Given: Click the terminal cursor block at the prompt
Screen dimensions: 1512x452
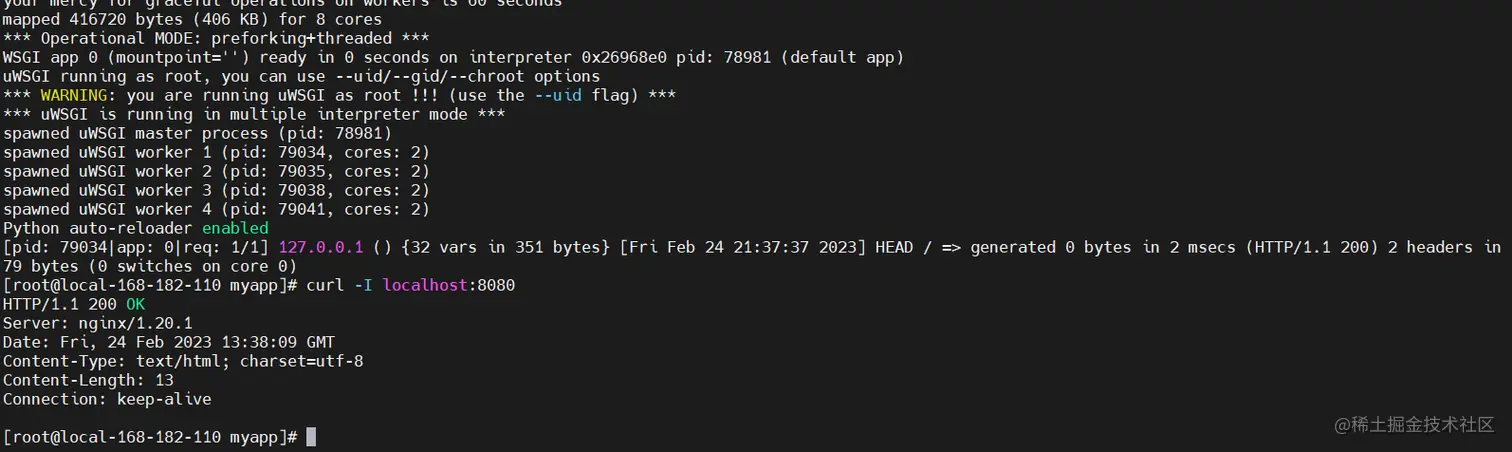Looking at the screenshot, I should 311,437.
